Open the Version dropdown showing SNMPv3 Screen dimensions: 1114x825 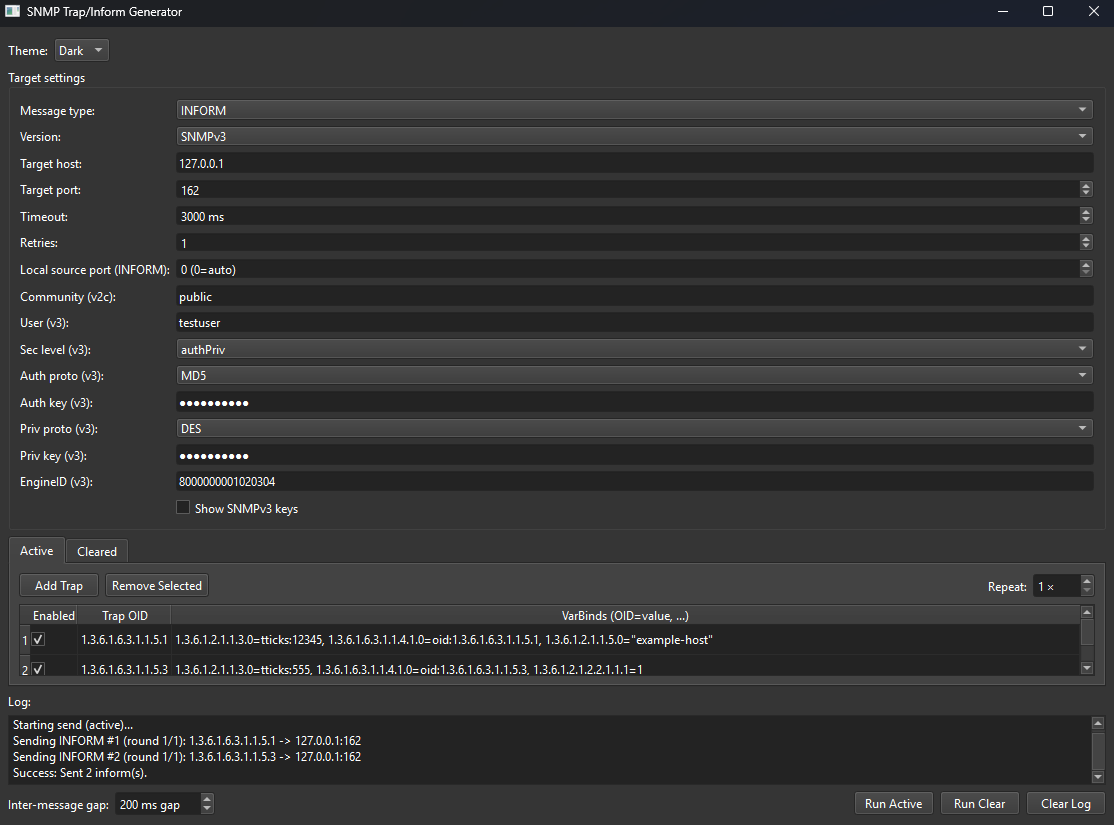pyautogui.click(x=635, y=136)
